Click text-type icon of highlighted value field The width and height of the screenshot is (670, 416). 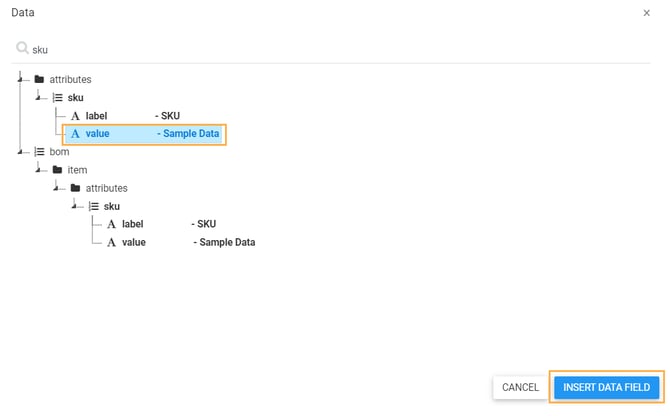(75, 133)
